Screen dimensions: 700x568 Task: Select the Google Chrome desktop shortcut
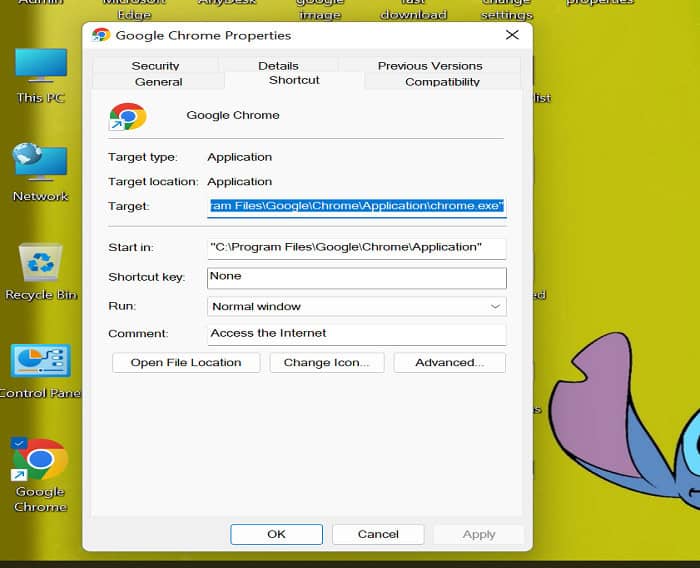click(x=40, y=476)
